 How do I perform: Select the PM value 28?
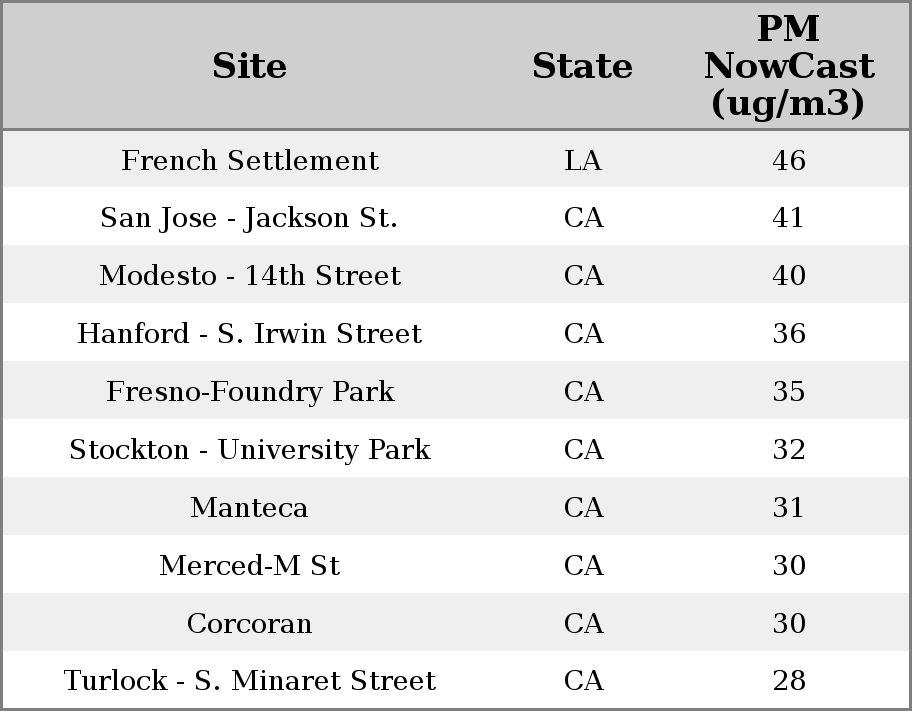tap(789, 681)
